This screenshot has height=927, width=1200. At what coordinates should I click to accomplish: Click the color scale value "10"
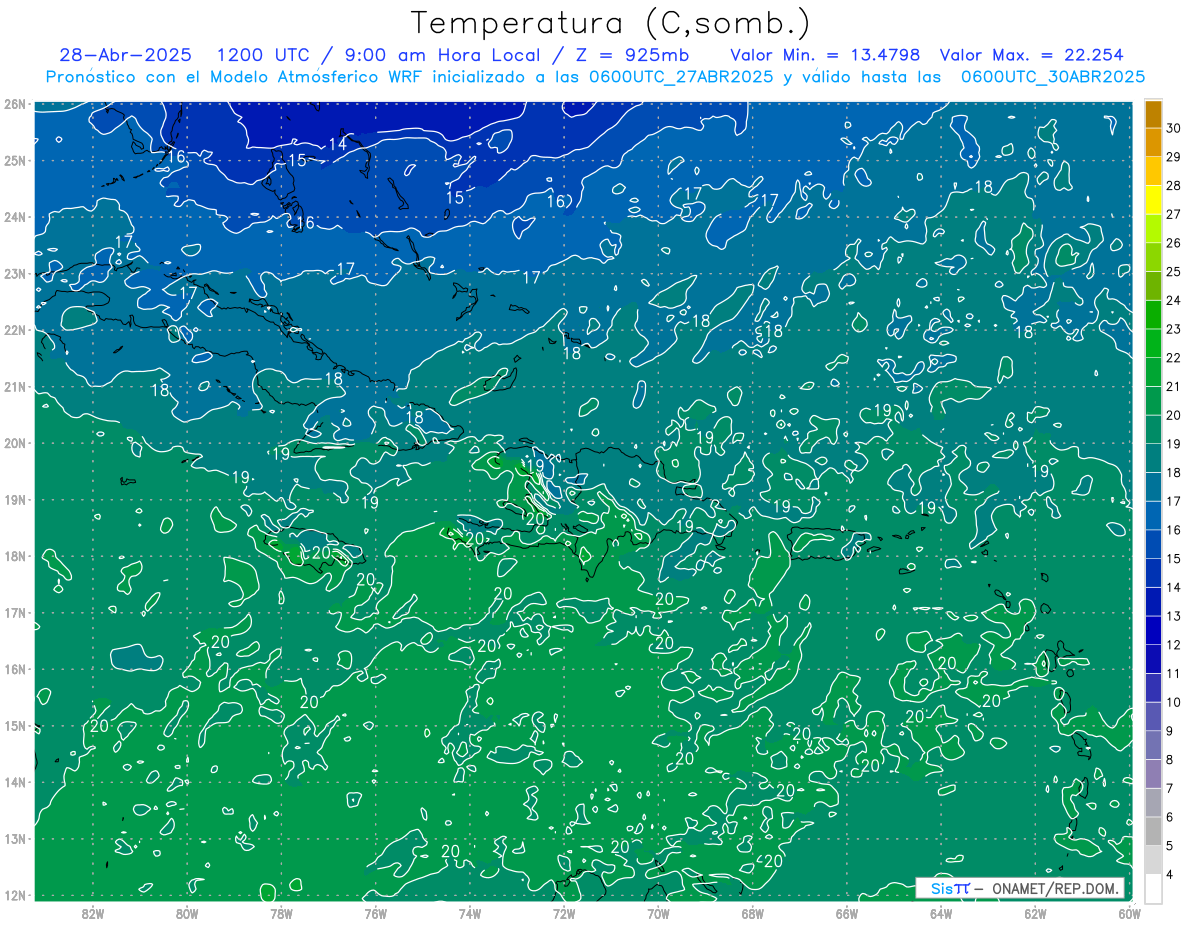1174,703
